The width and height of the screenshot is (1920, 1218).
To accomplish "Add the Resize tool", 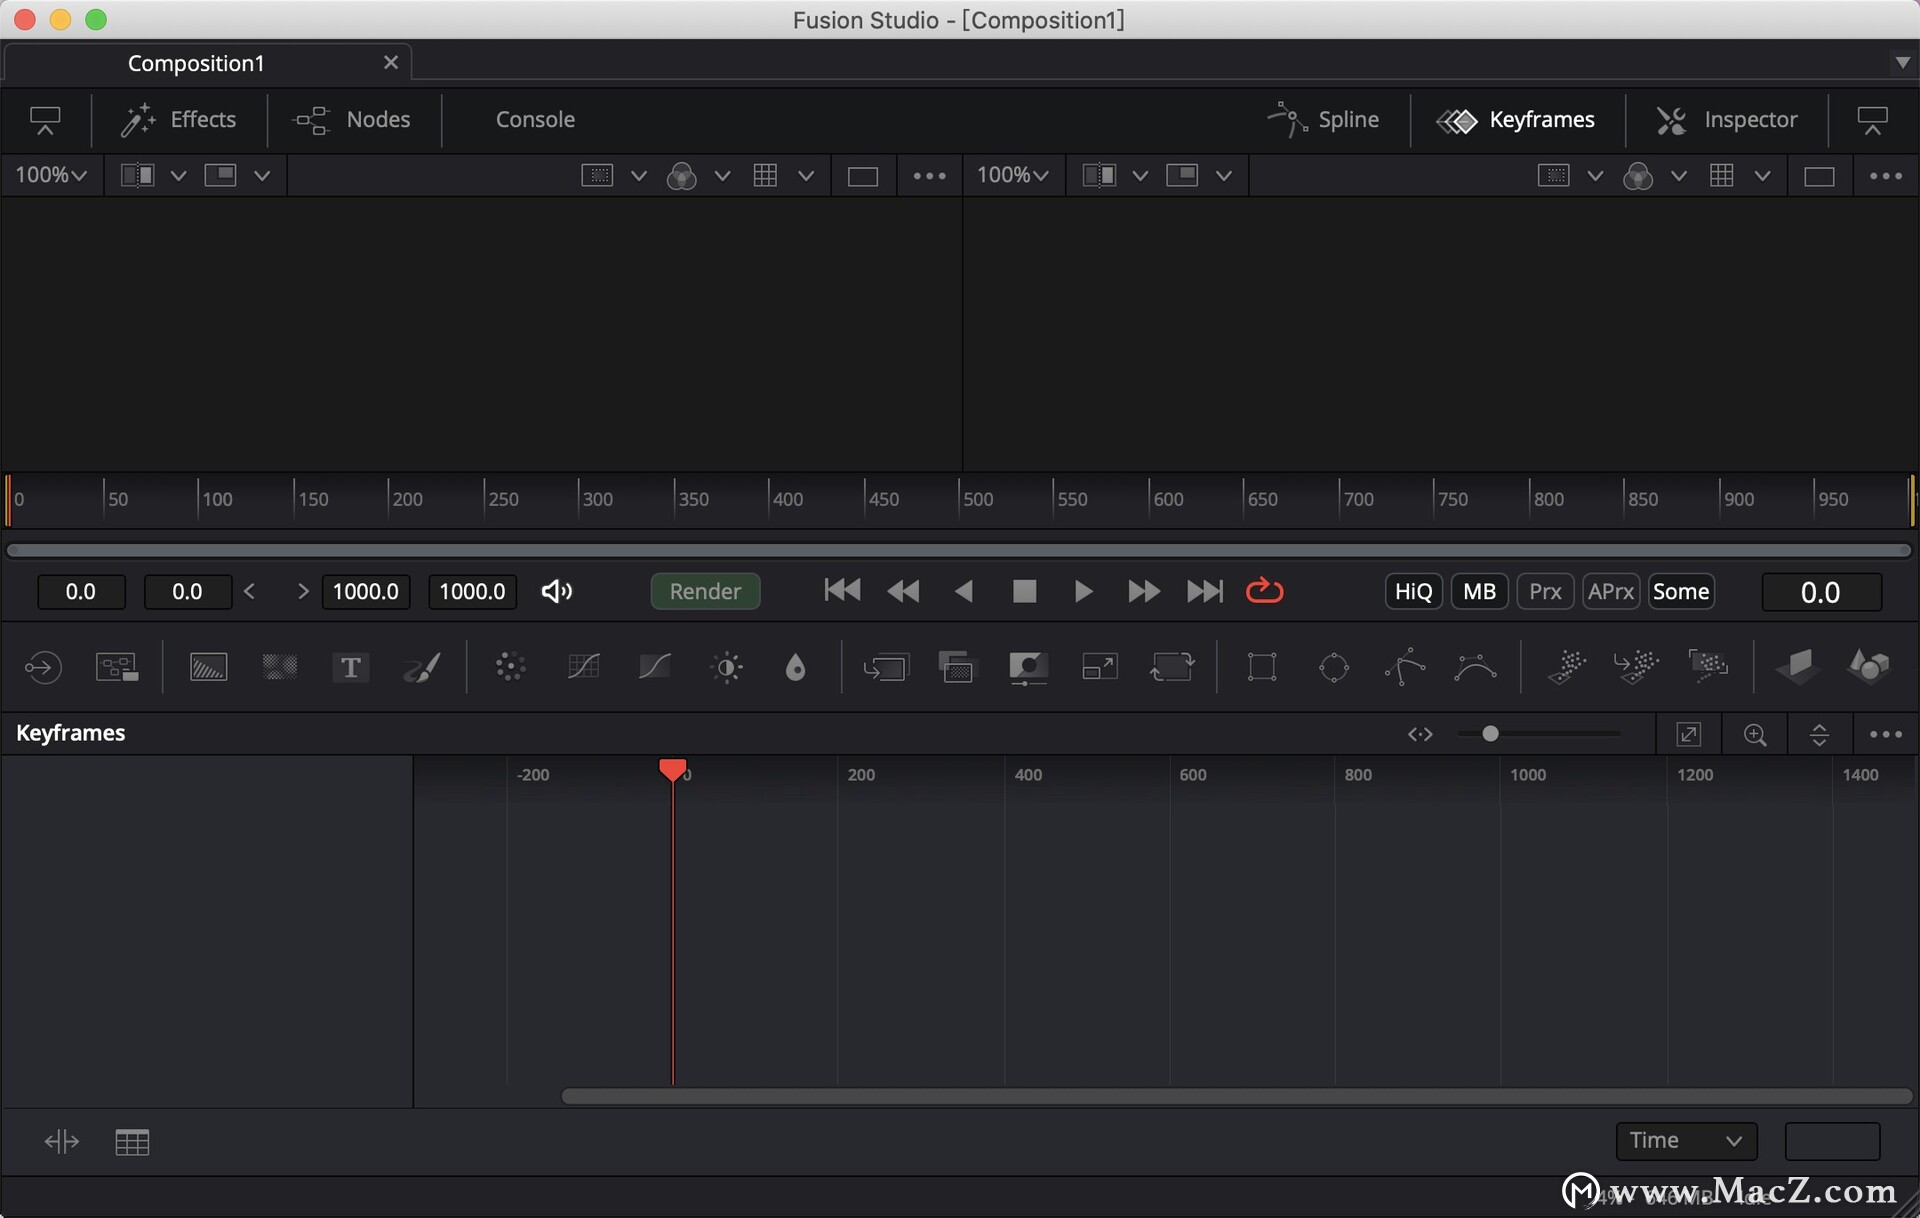I will click(x=1100, y=667).
